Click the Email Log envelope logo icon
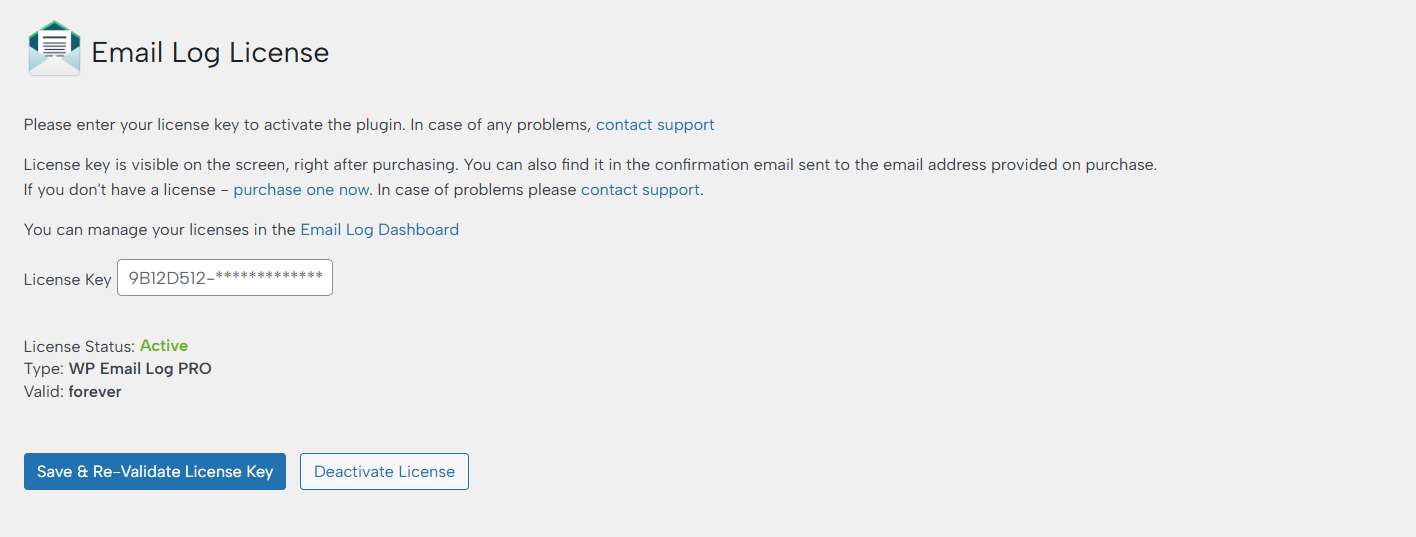The image size is (1416, 537). click(54, 49)
